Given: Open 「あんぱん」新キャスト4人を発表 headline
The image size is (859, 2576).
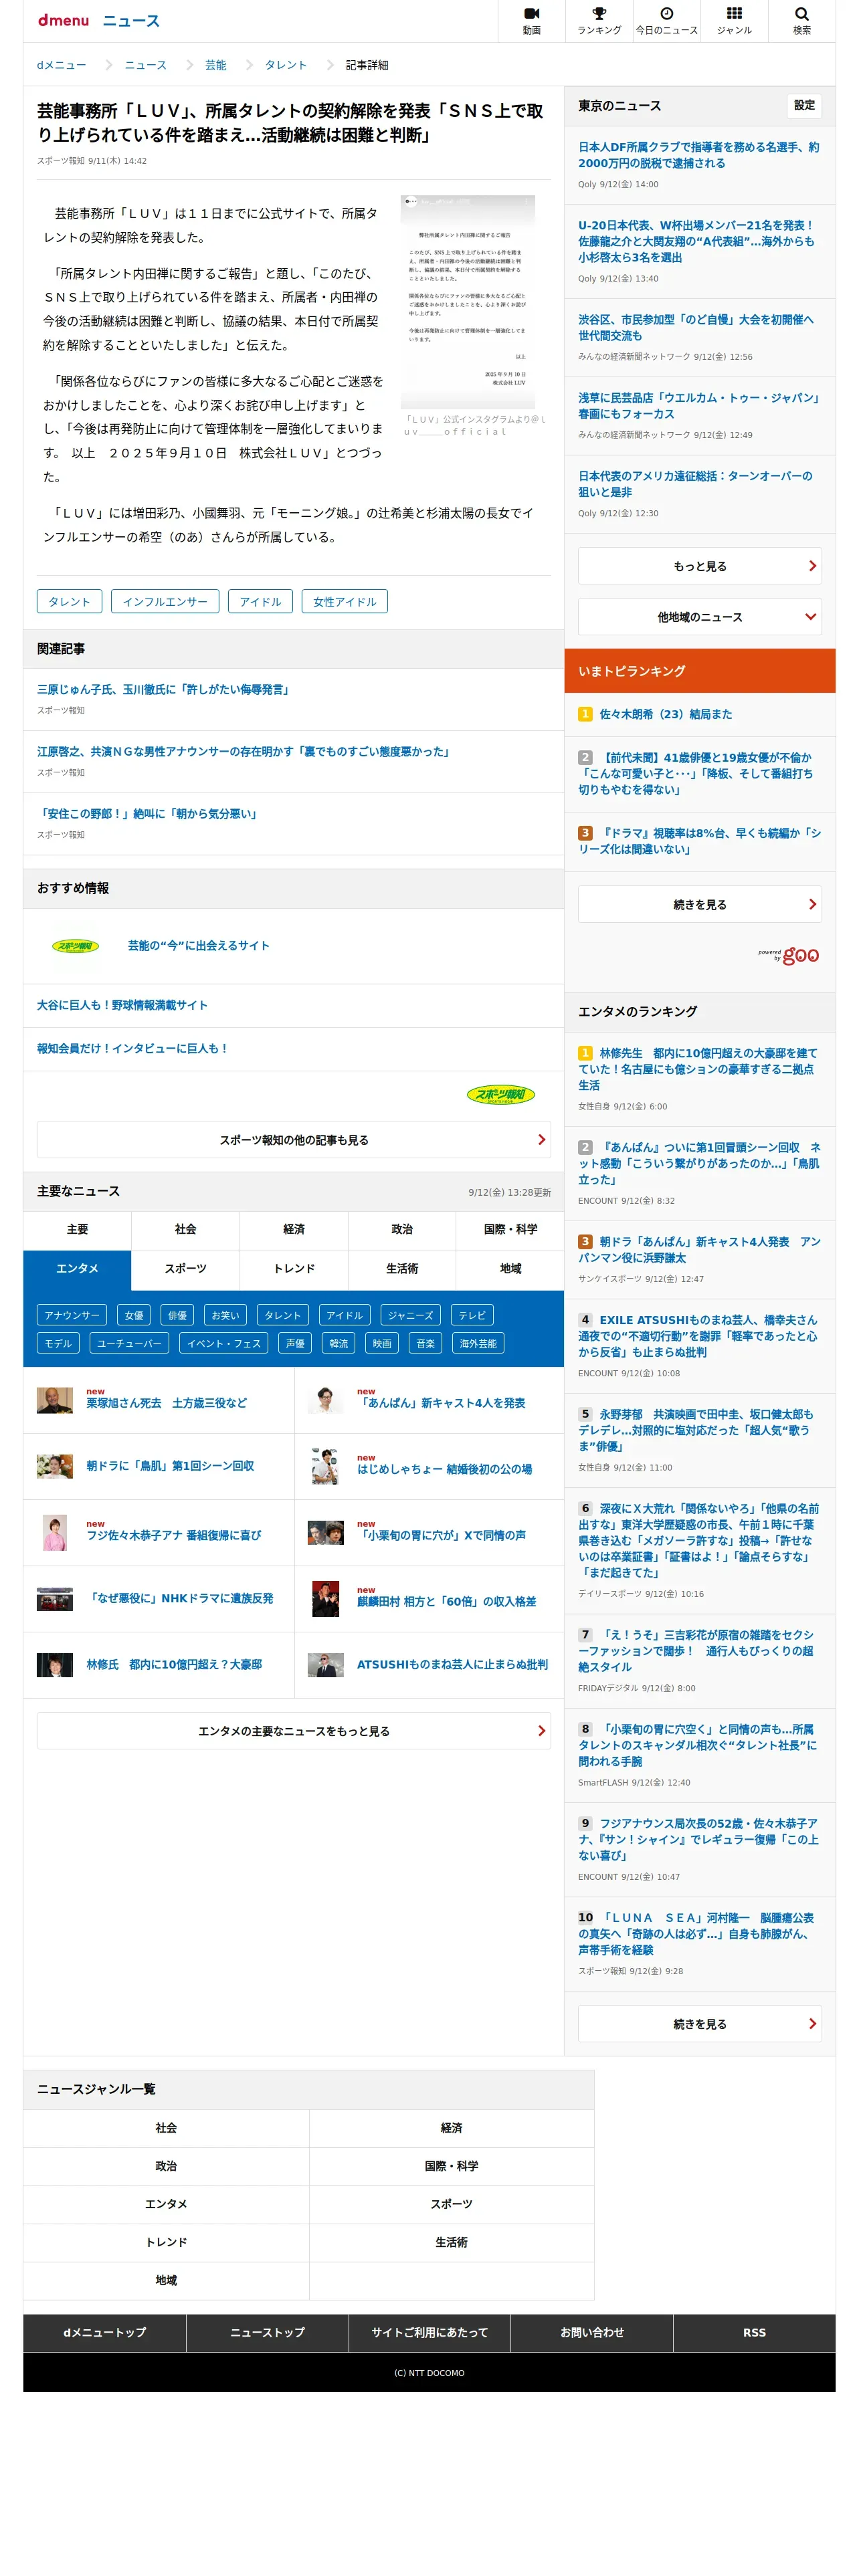Looking at the screenshot, I should [441, 1403].
